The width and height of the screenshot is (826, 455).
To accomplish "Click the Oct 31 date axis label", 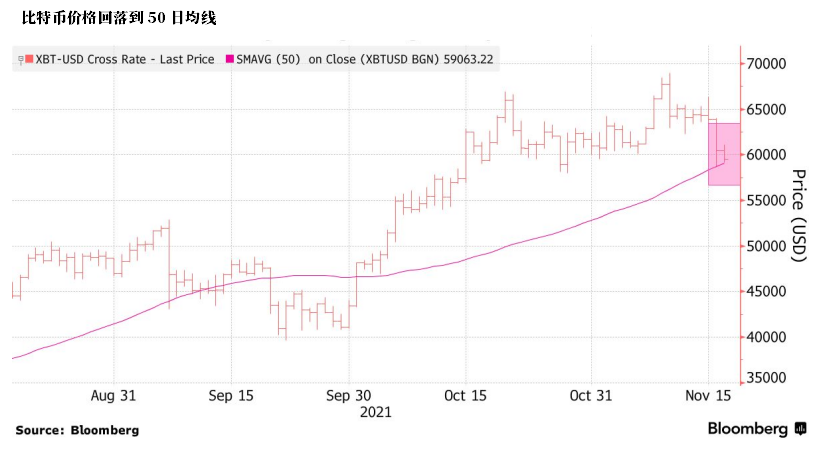I will (591, 395).
